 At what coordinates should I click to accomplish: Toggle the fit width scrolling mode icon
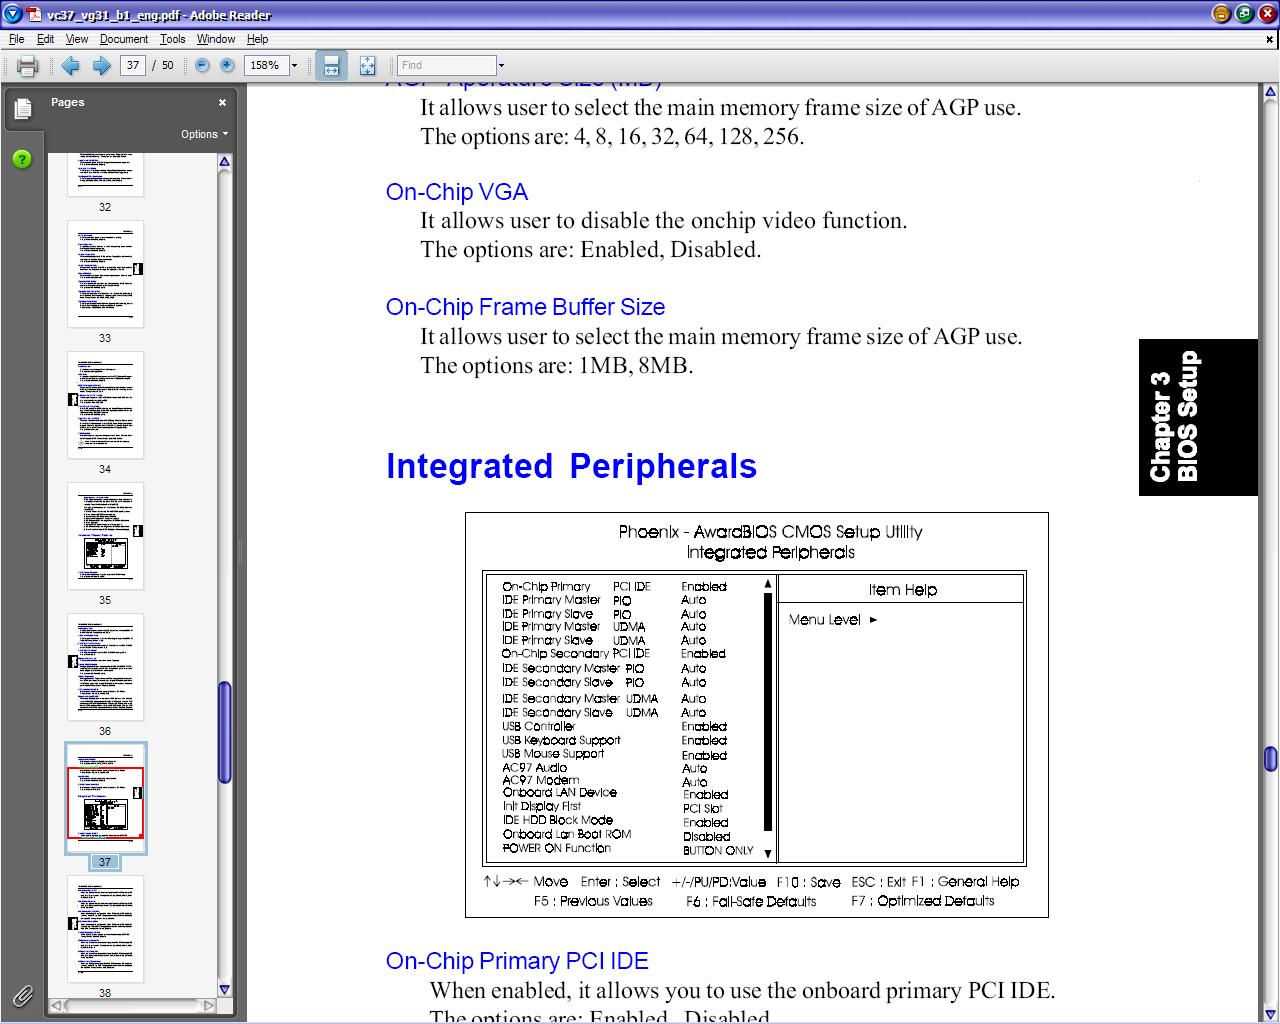331,66
